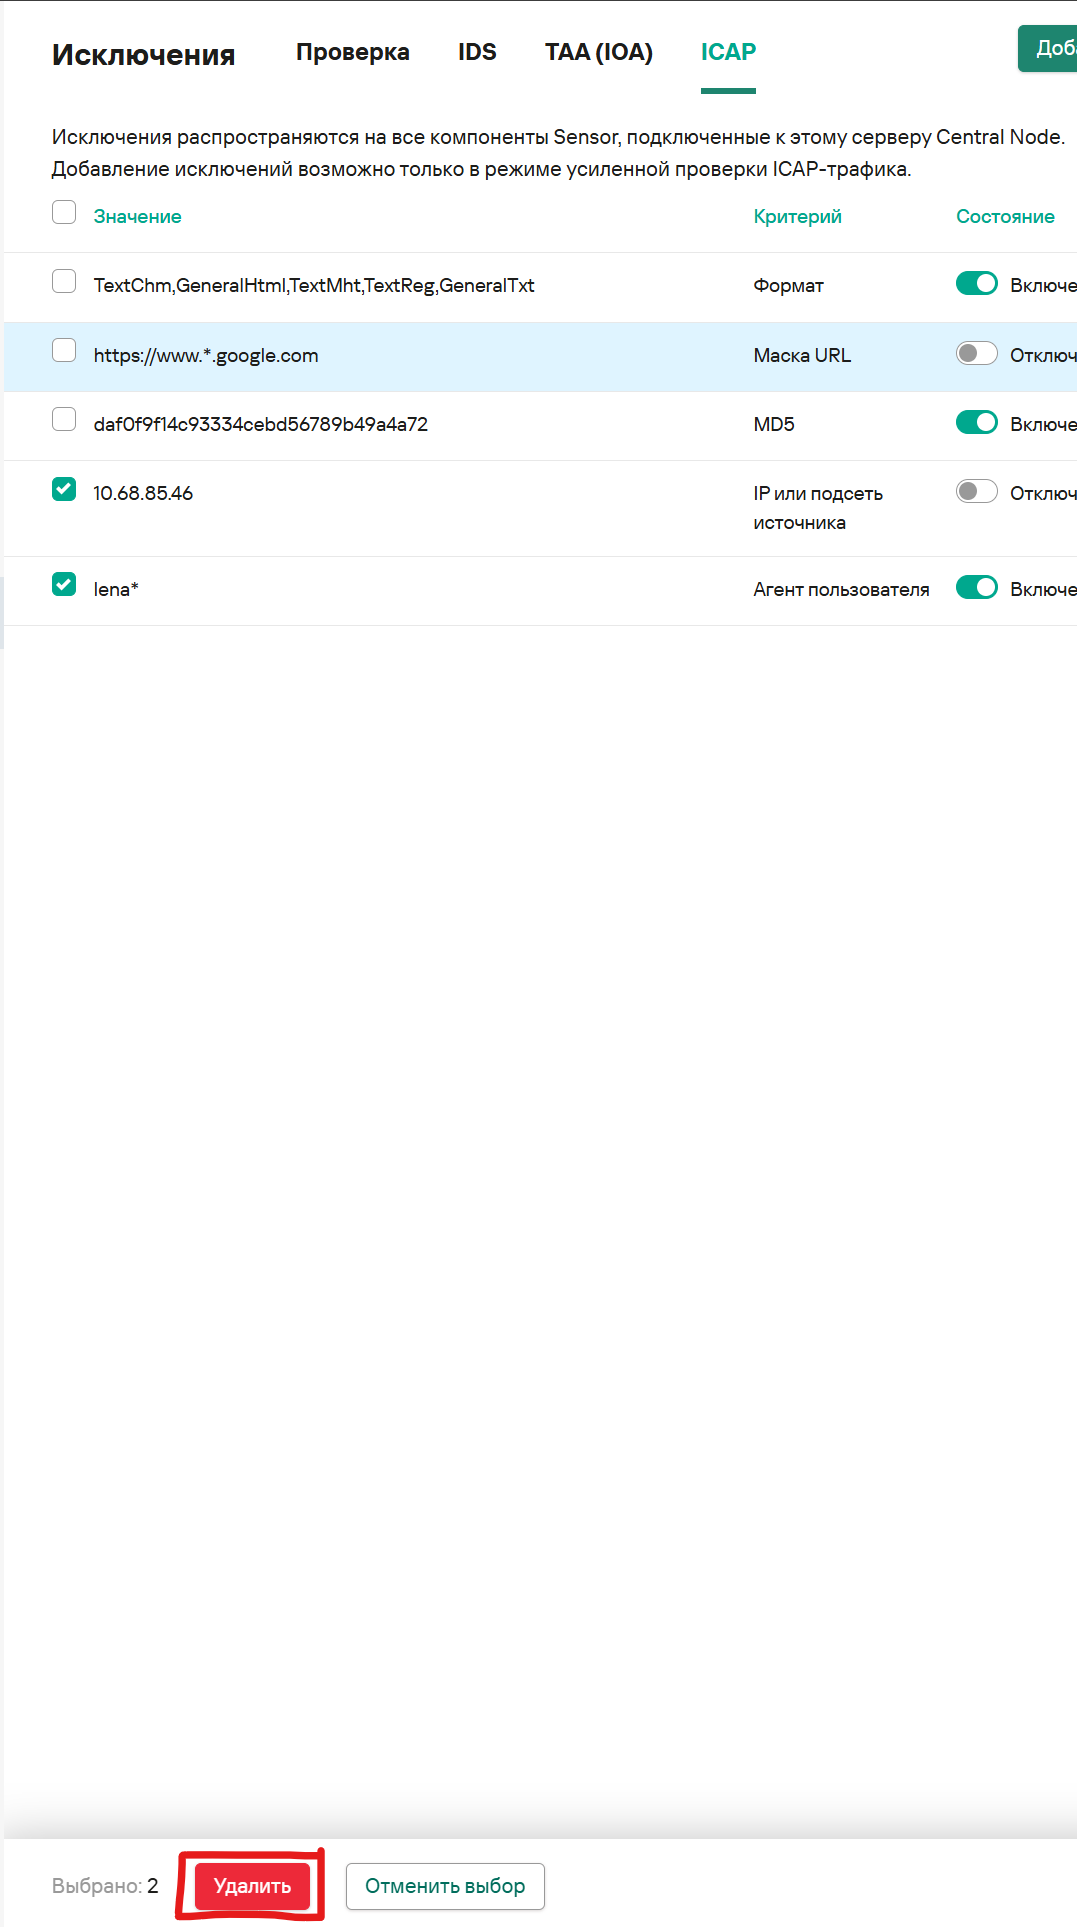Switch to the Проверка tab
Image resolution: width=1077 pixels, height=1927 pixels.
point(353,52)
